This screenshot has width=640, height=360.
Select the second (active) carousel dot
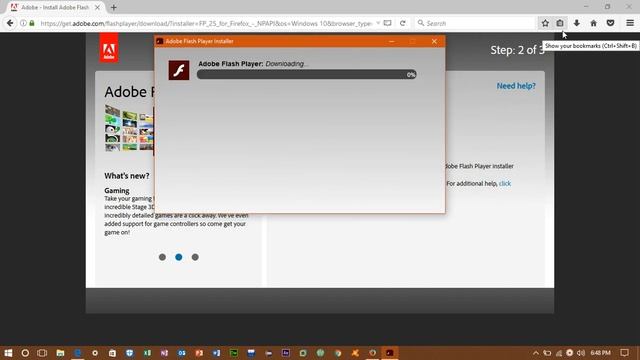tap(178, 257)
